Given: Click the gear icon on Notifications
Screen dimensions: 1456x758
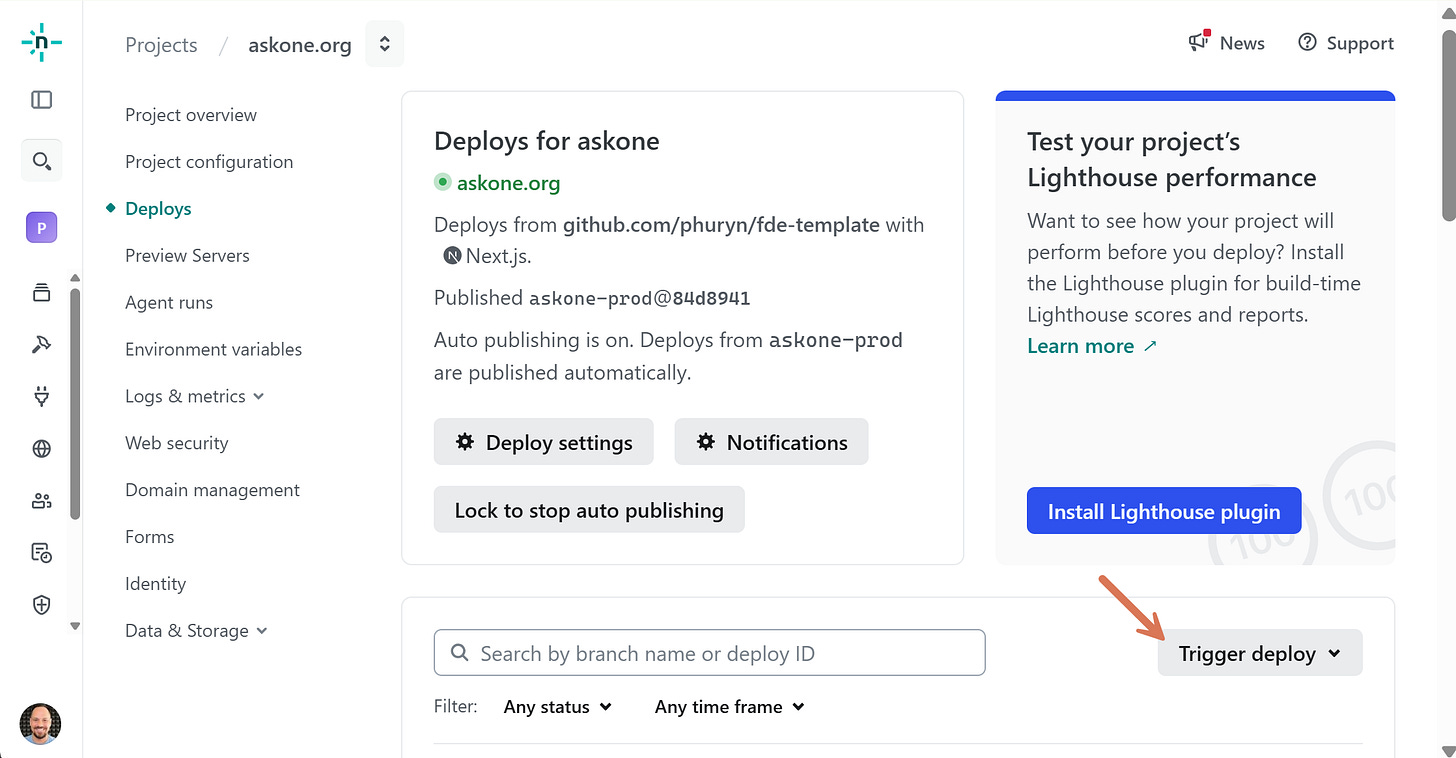Looking at the screenshot, I should pyautogui.click(x=706, y=441).
